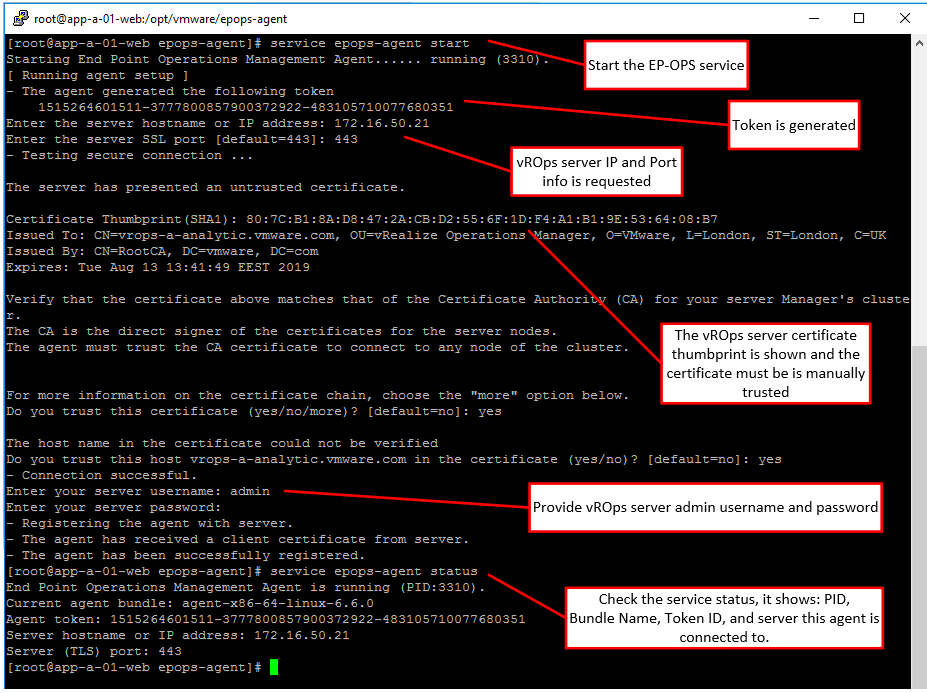Click 'Current agent bundle: agent-x86-64-linux-6.6.0' line
Image resolution: width=927 pixels, height=693 pixels.
(x=190, y=603)
